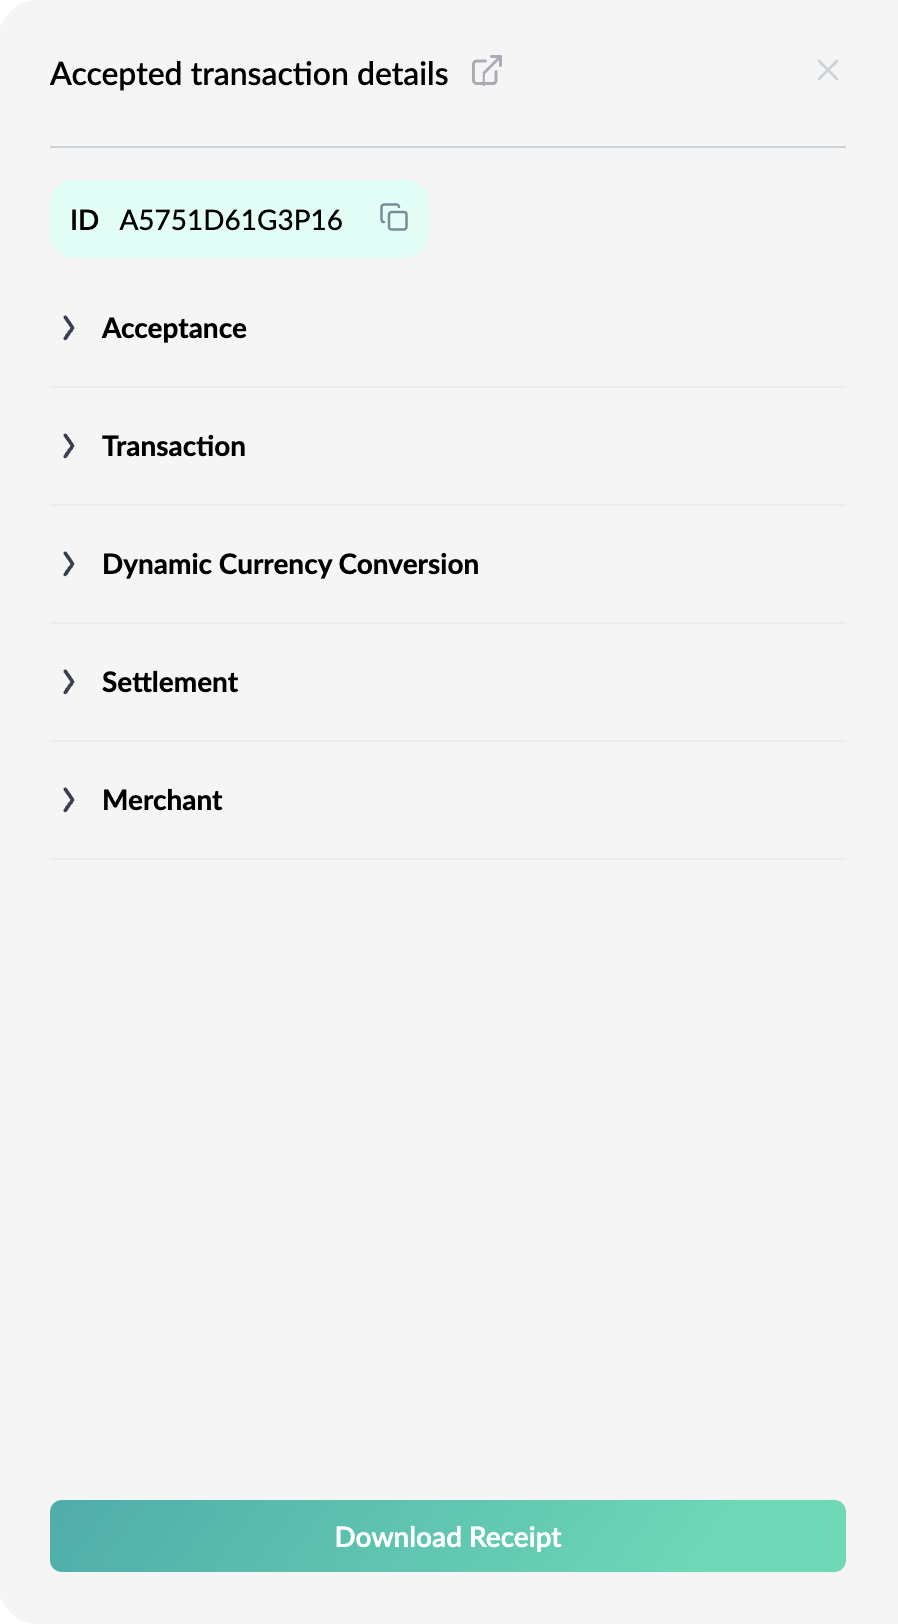This screenshot has width=898, height=1624.
Task: Click blank area in the Settlement row
Action: 540,682
